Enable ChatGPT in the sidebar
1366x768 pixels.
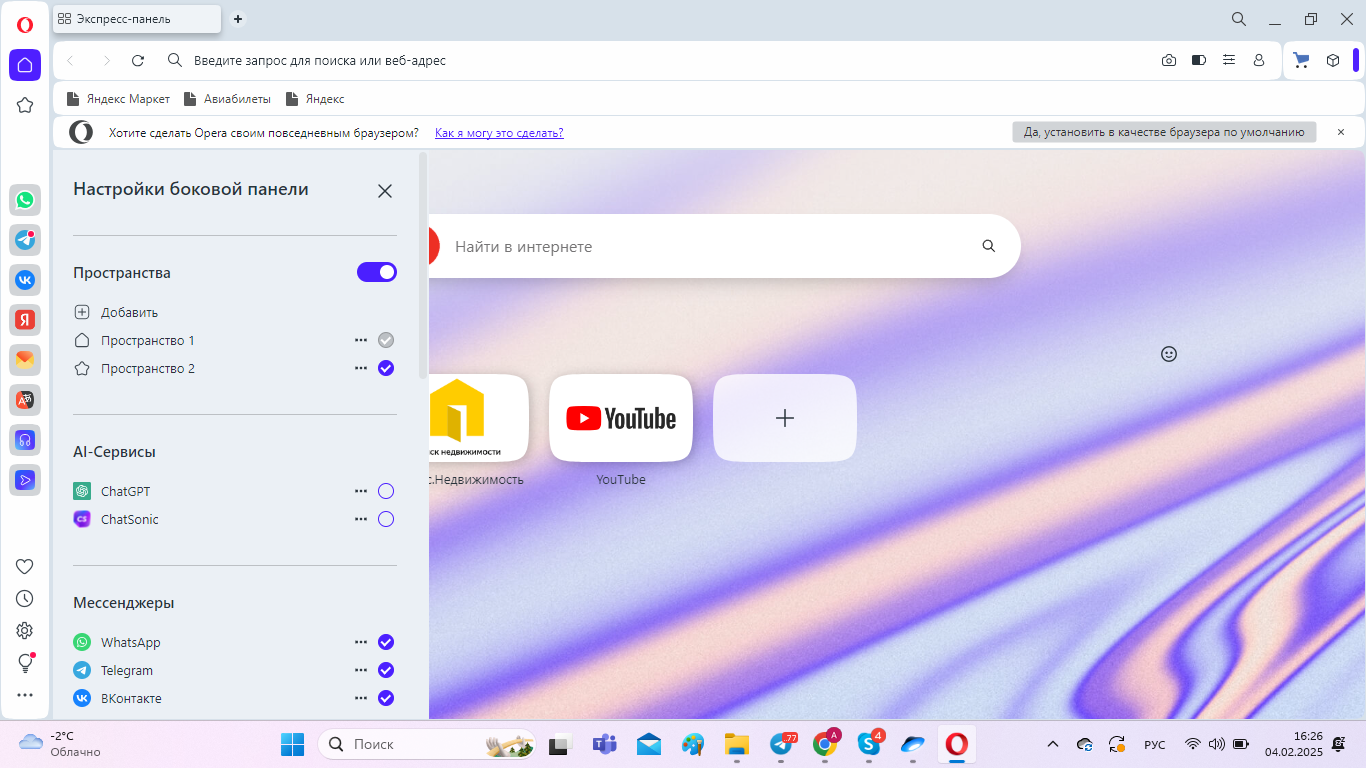click(x=386, y=491)
